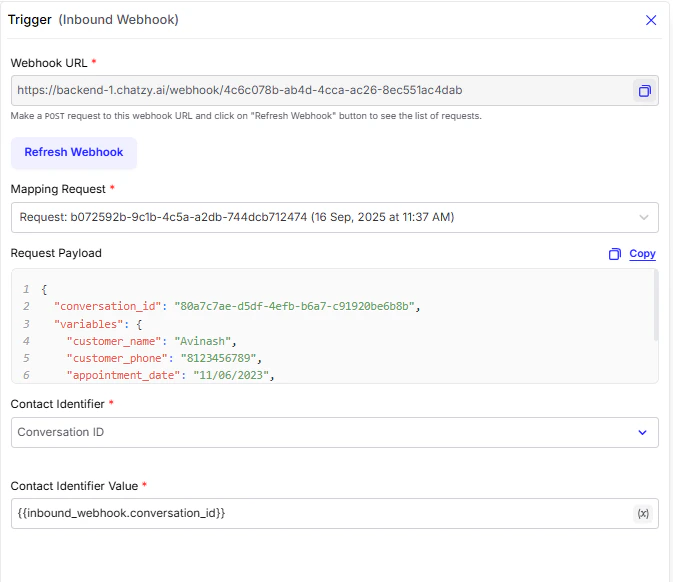
Task: Click the POST request instruction text
Action: point(246,116)
